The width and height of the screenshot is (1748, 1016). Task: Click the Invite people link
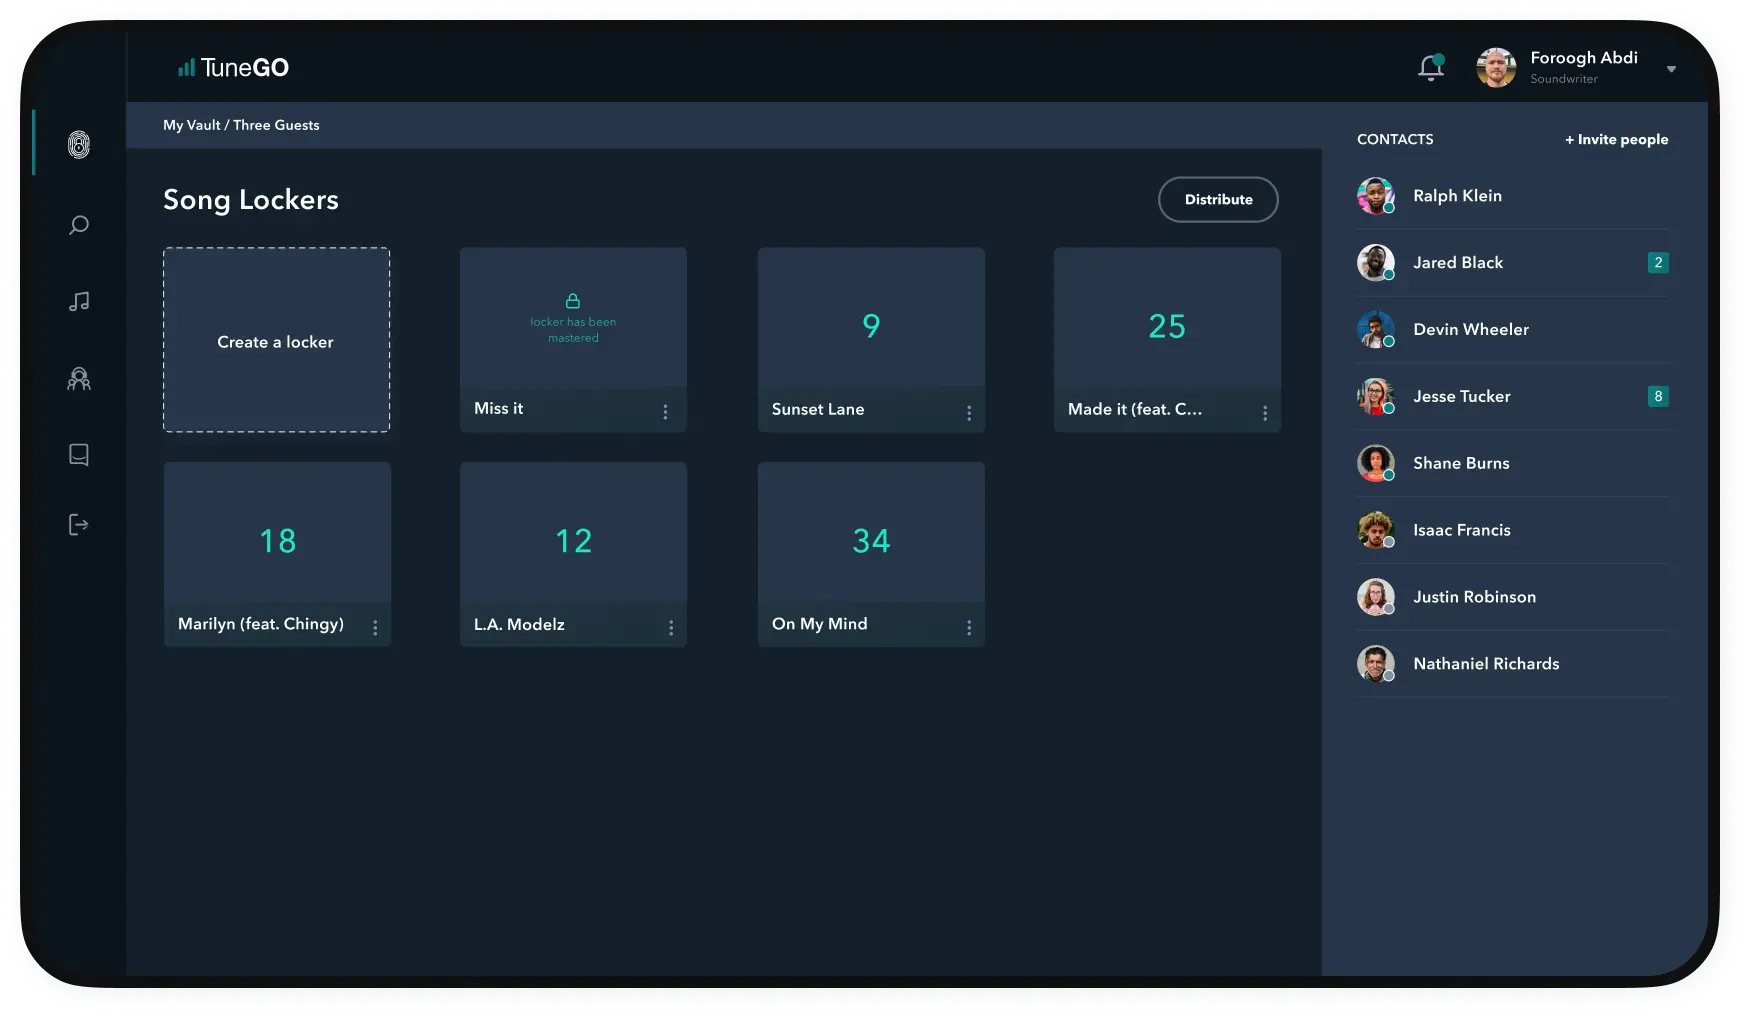[x=1615, y=139]
